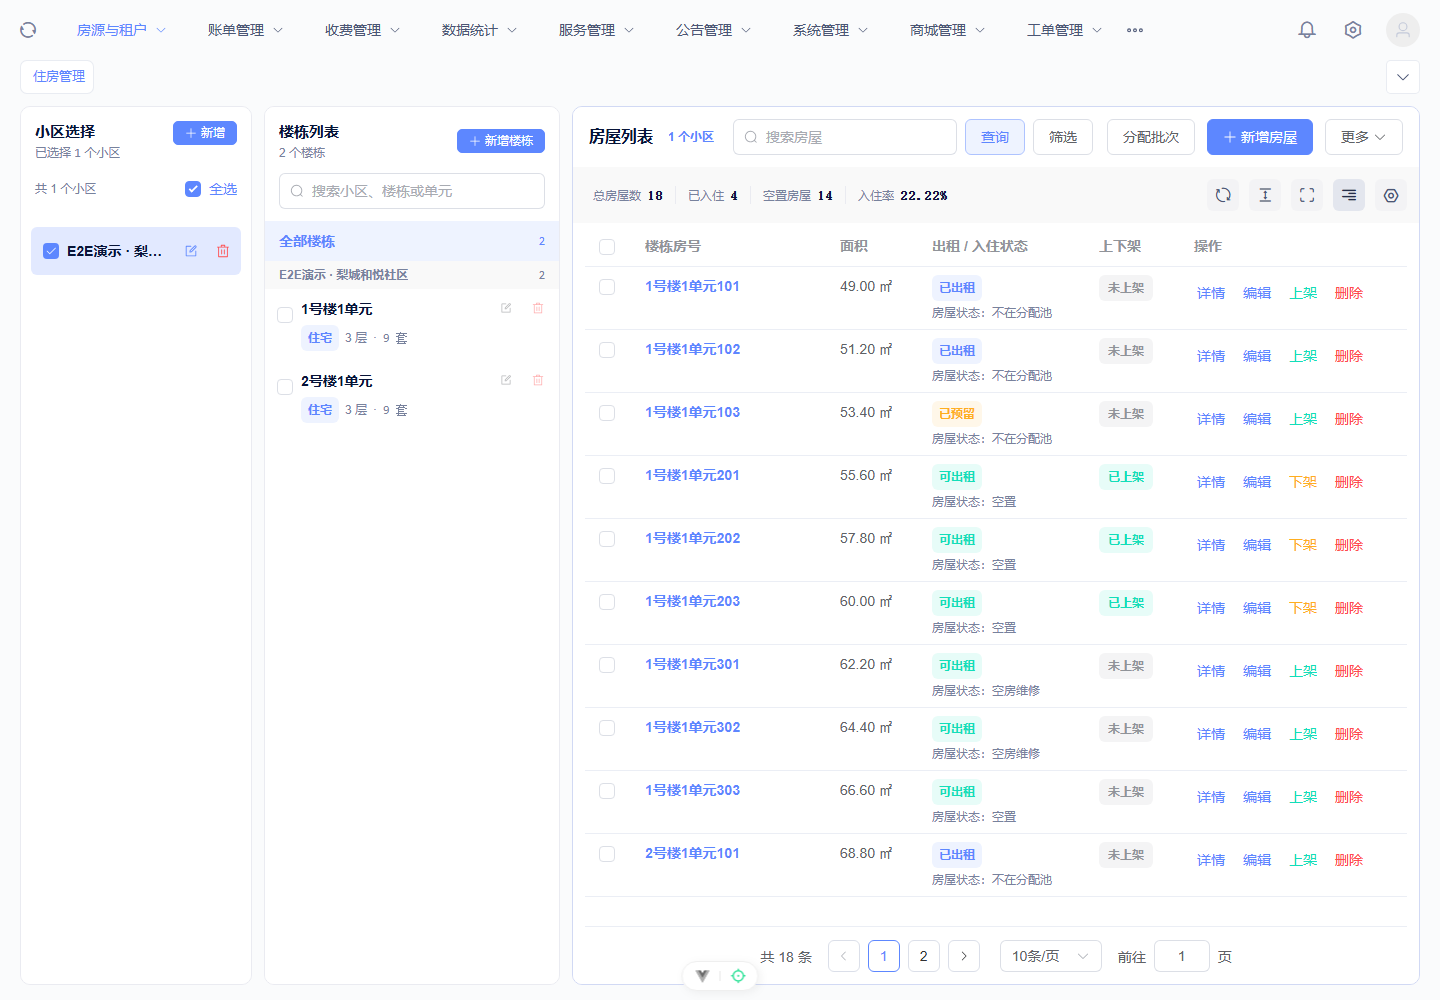Open 详情 for 1号楼1单元102
This screenshot has width=1440, height=1000.
(x=1211, y=356)
